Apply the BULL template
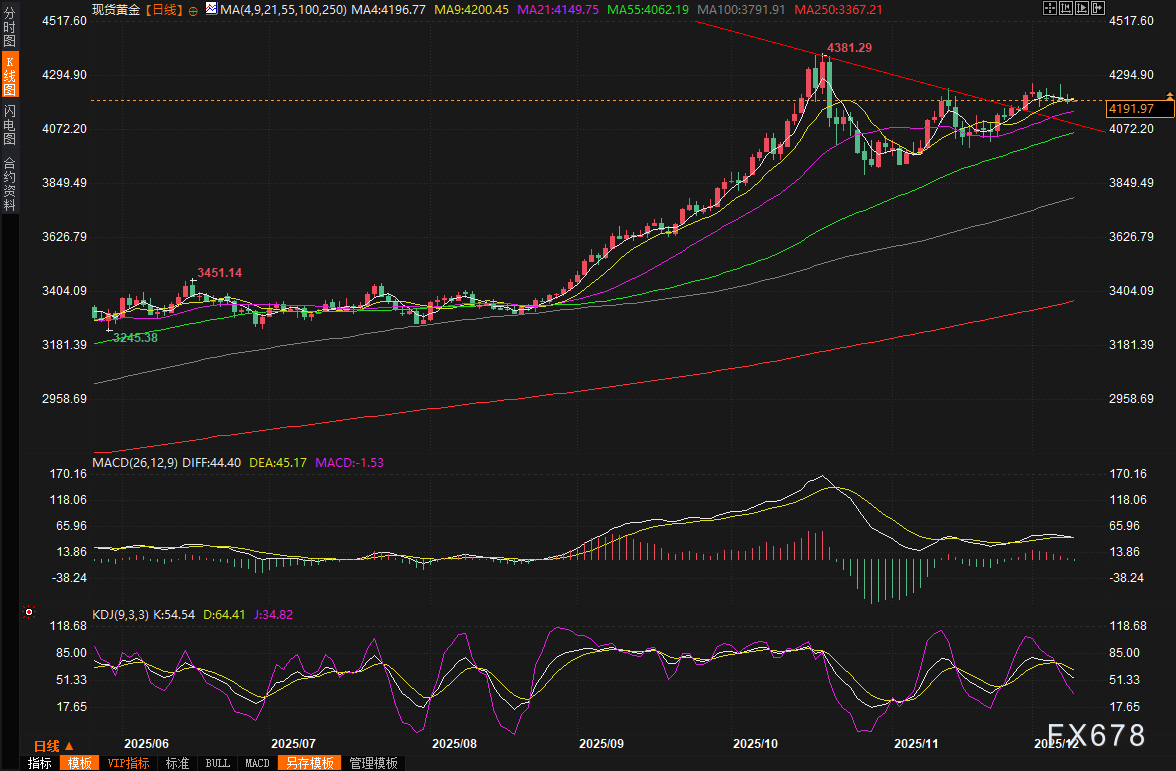This screenshot has width=1176, height=771. [217, 763]
